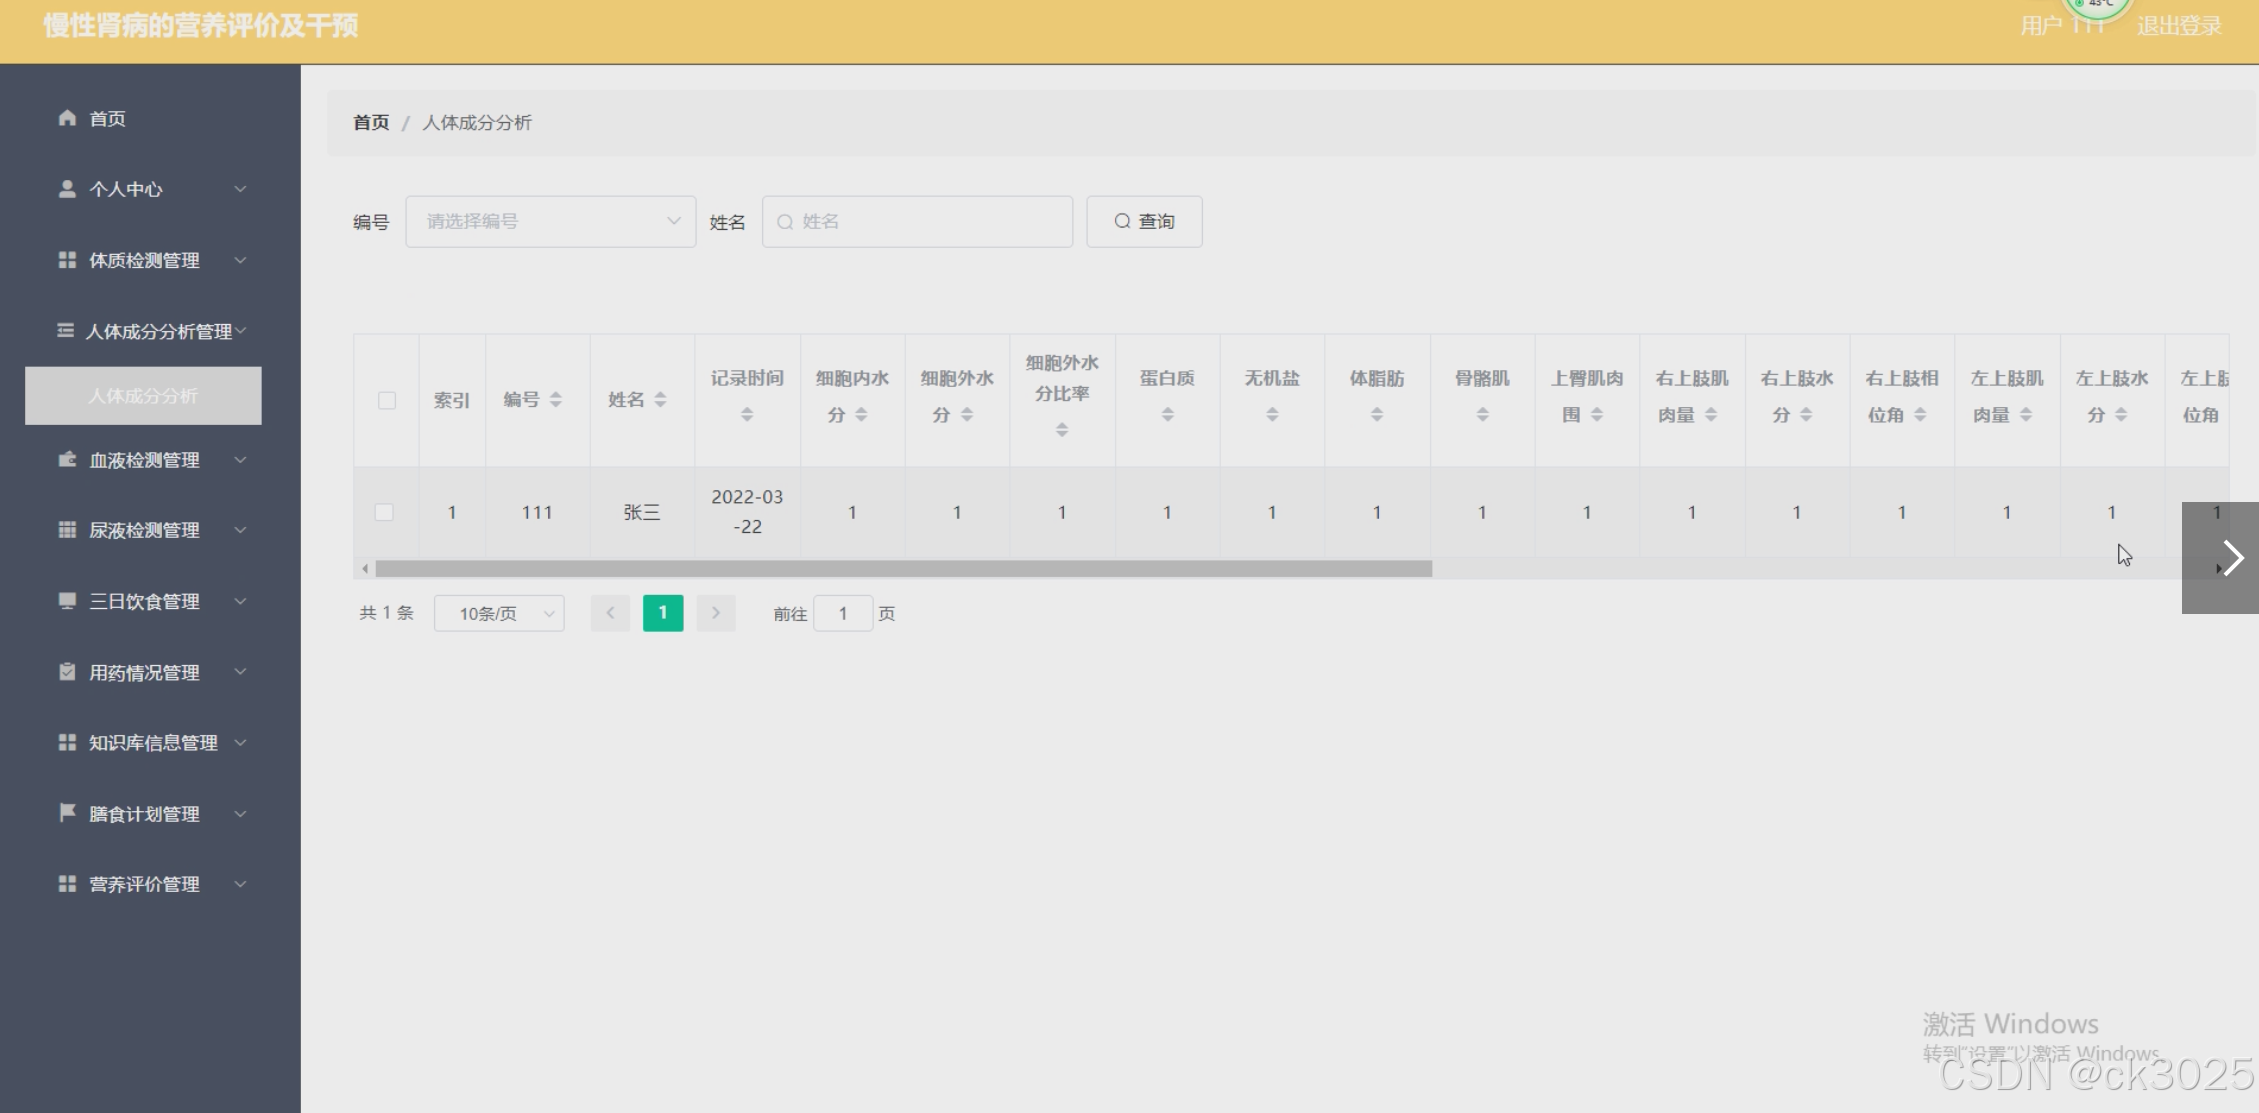
Task: Click 退出登录 logout link
Action: (2179, 26)
